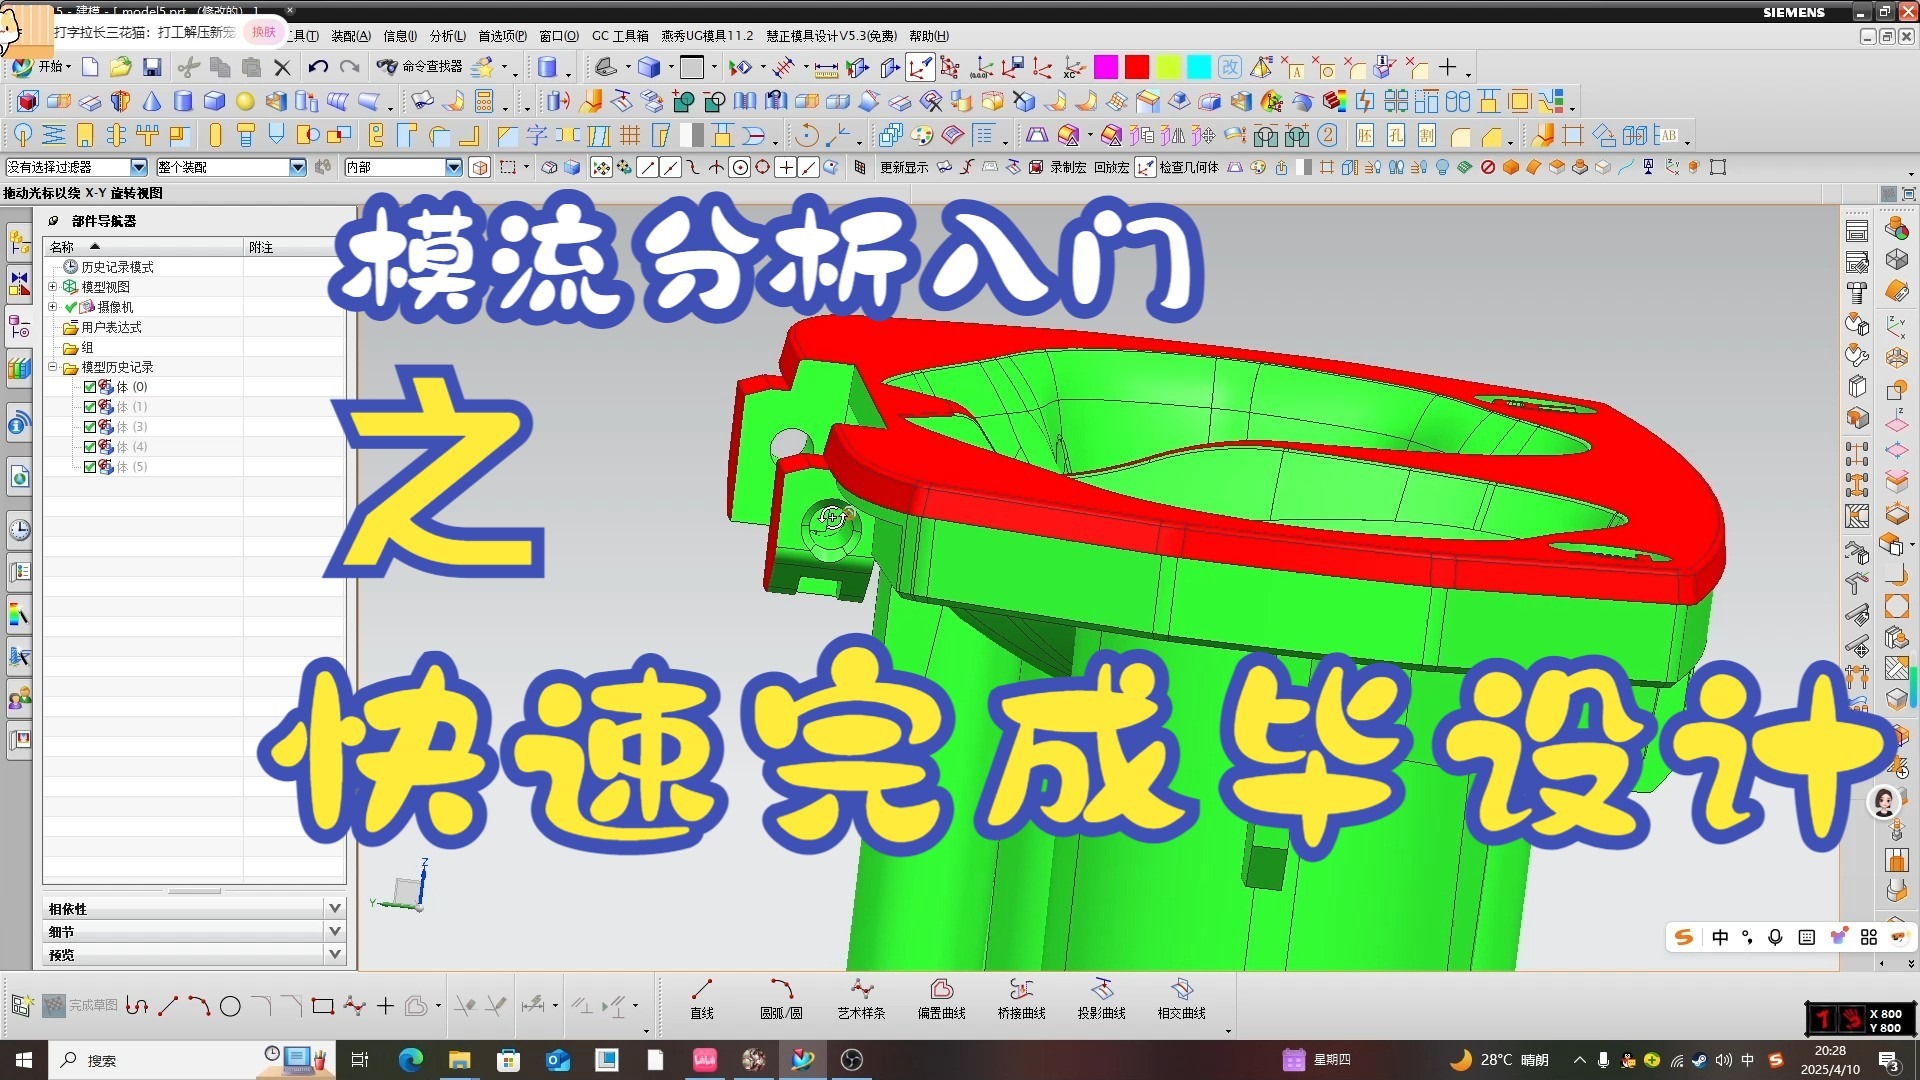
Task: Expand the 模型视图 tree node
Action: click(53, 286)
